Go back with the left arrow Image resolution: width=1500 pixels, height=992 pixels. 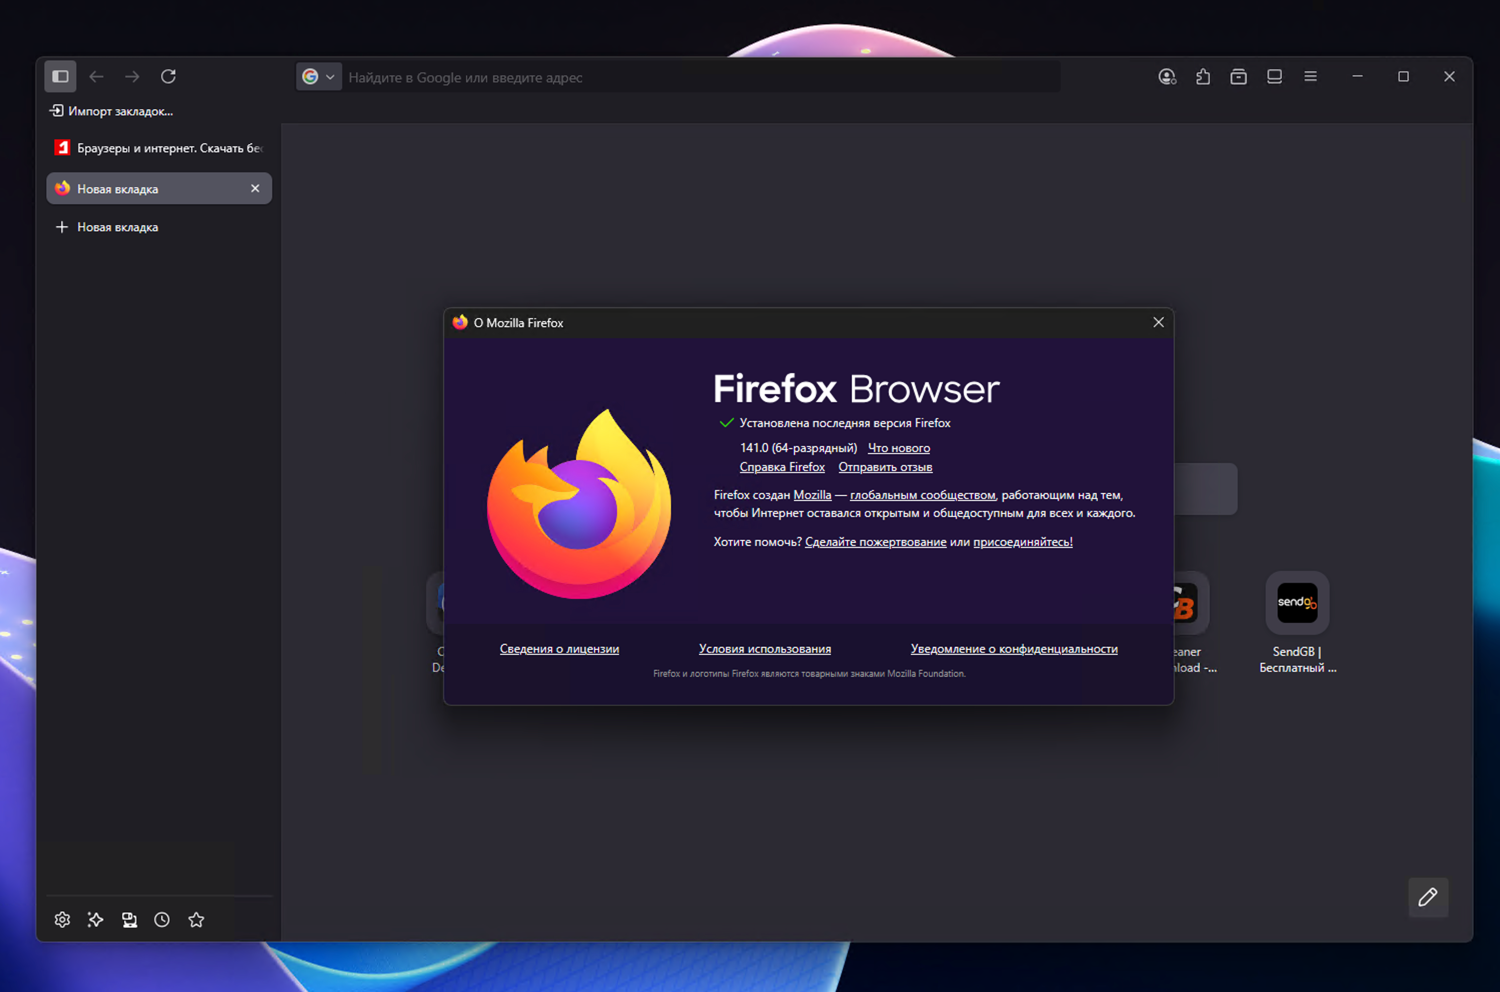click(96, 76)
